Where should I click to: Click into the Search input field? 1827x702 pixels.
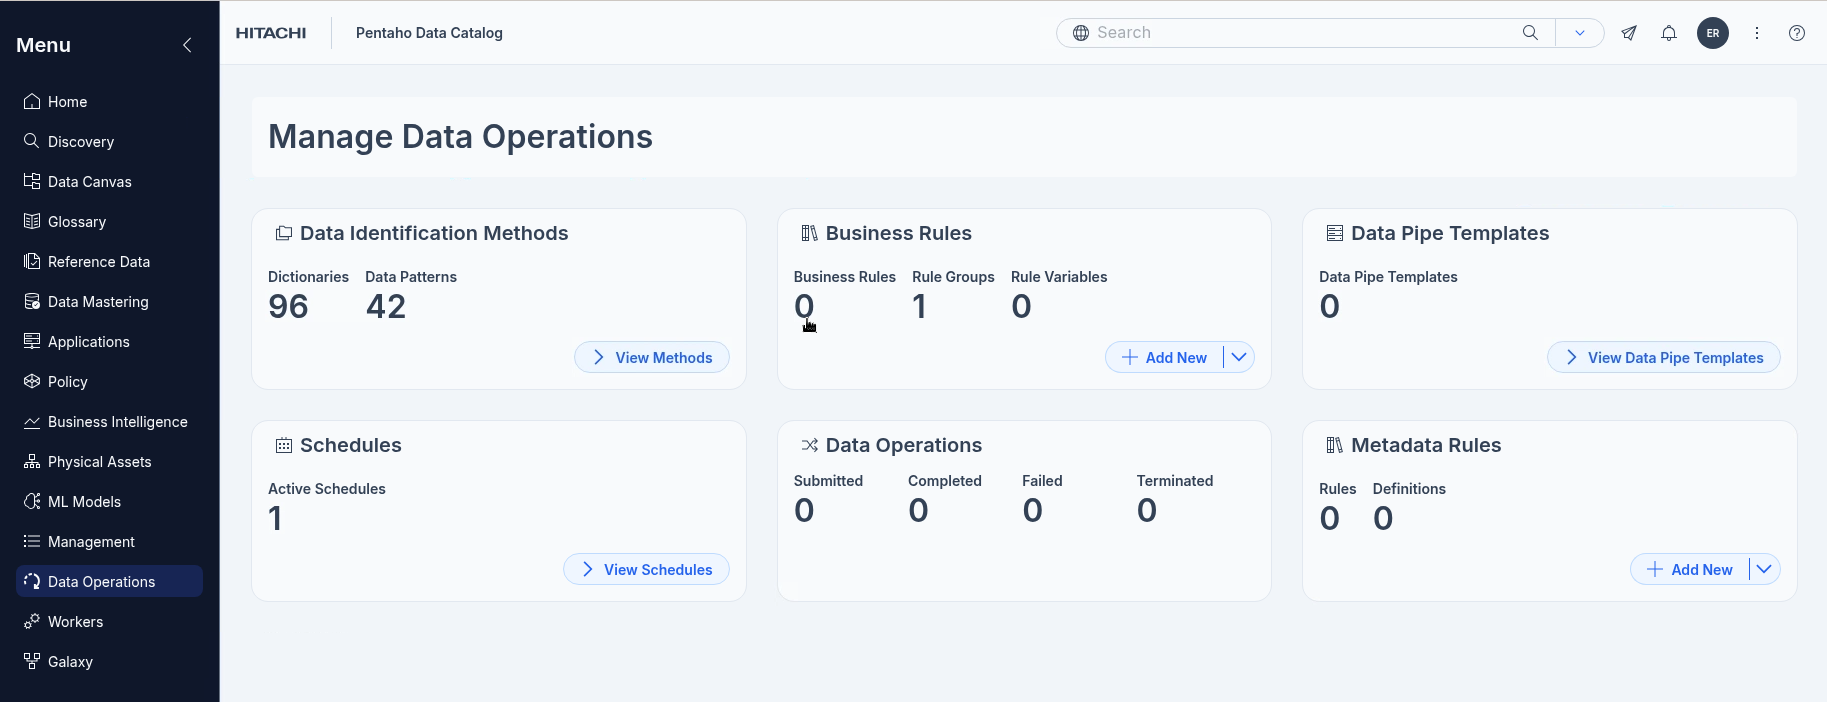(1300, 33)
